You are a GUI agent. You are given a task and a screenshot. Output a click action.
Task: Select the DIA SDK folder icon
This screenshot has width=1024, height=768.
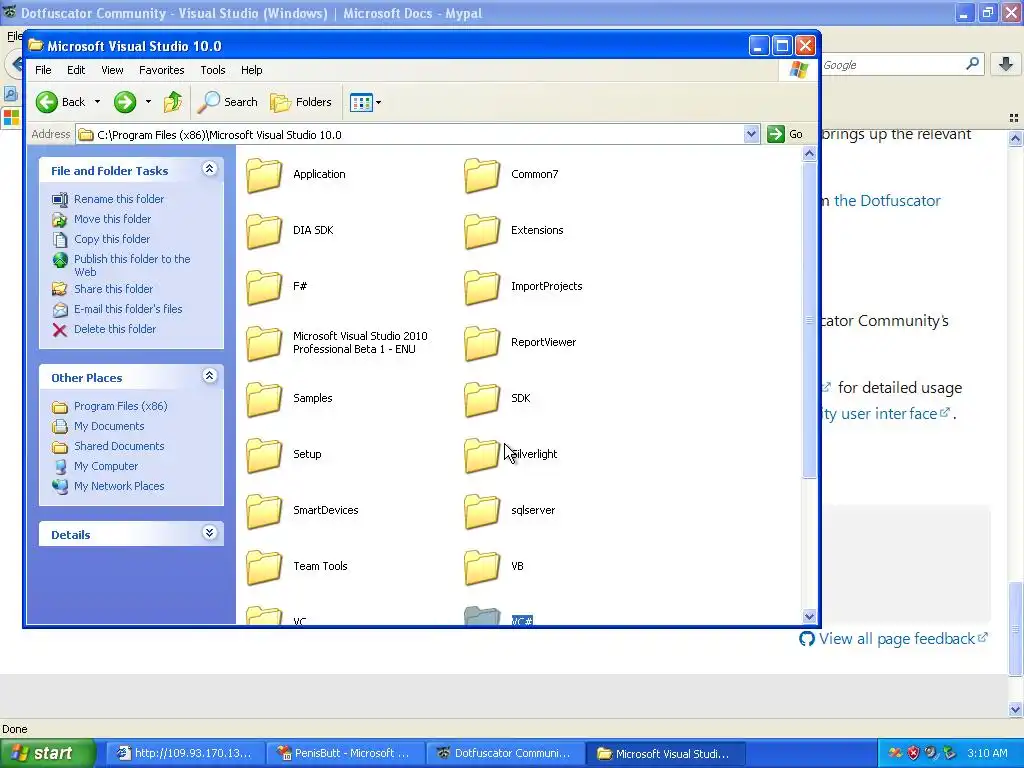(x=264, y=231)
